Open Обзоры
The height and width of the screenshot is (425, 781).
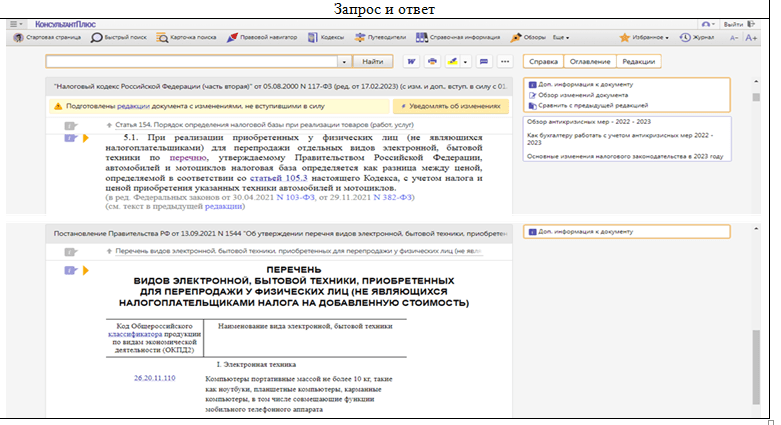coord(528,37)
